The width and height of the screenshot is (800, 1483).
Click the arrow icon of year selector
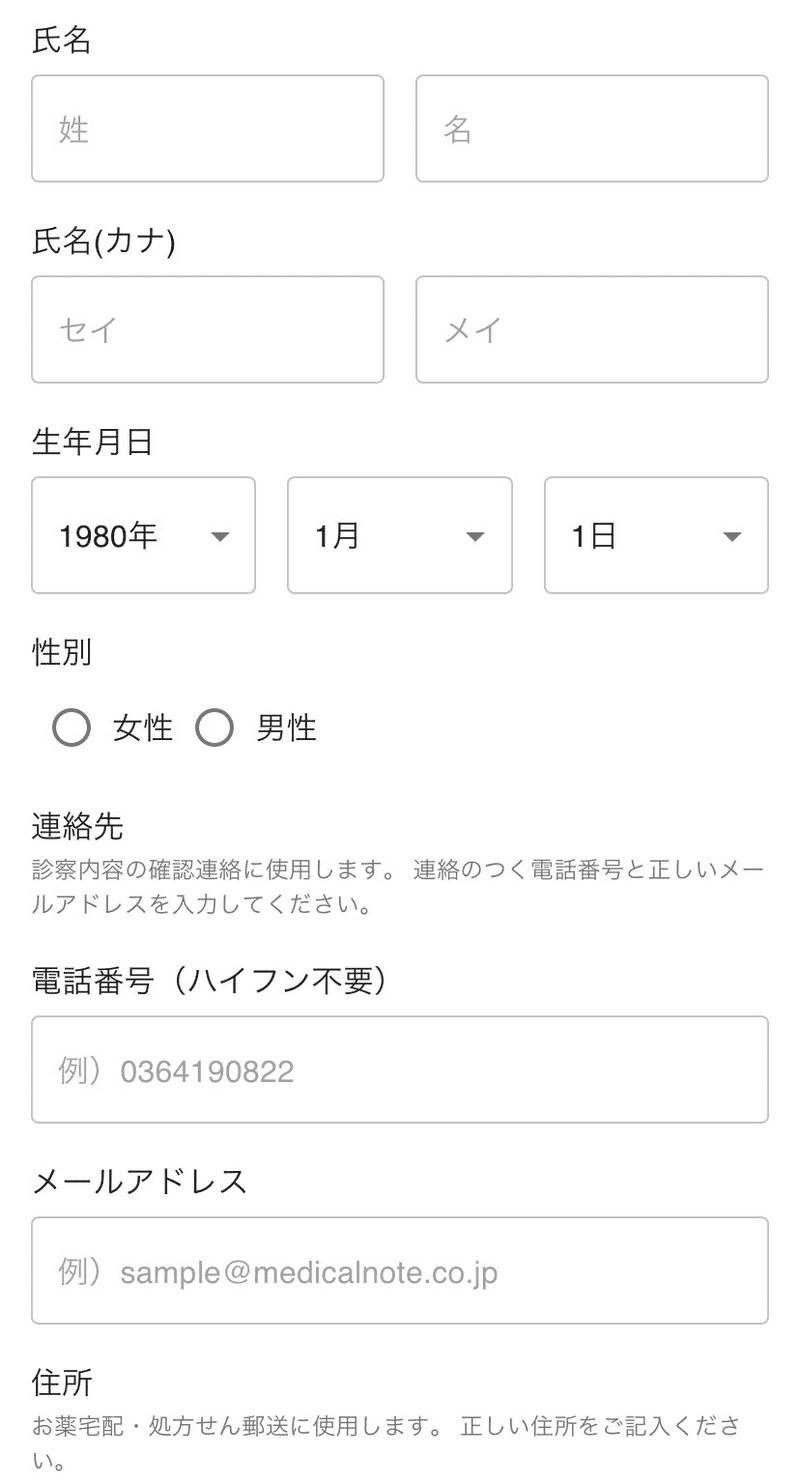[x=220, y=537]
